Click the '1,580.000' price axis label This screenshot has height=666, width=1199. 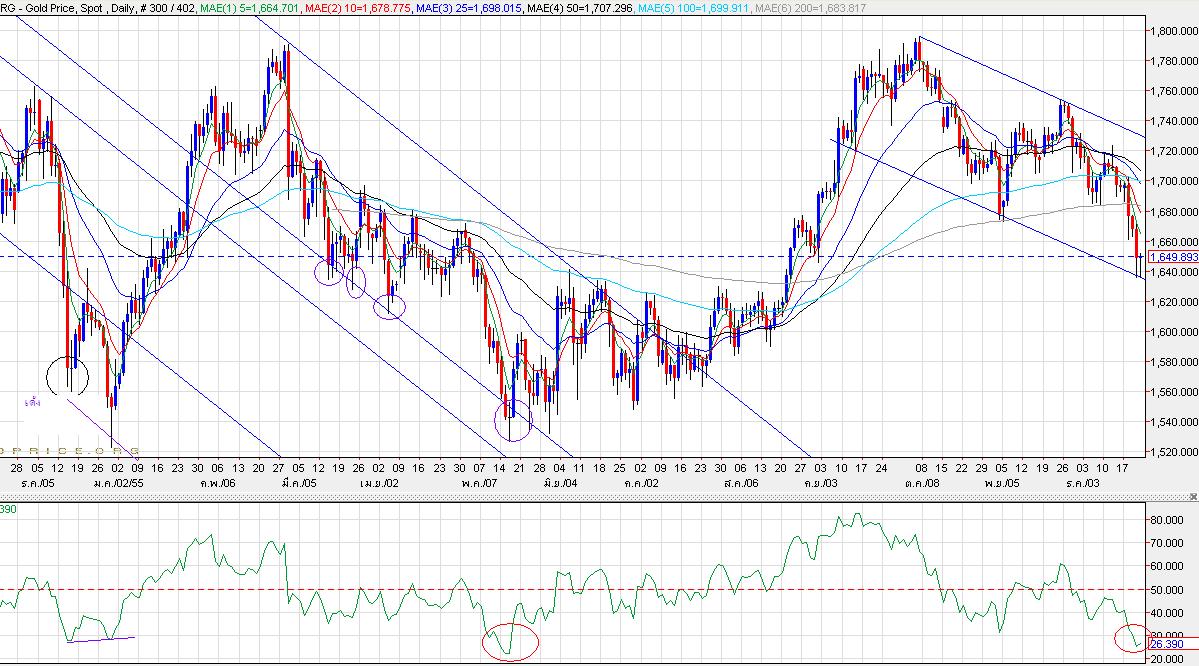(x=1174, y=362)
